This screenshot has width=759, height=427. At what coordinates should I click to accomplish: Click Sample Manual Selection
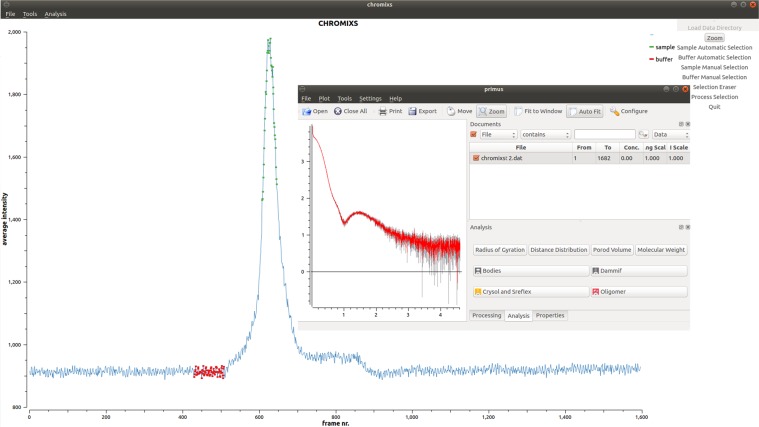pyautogui.click(x=714, y=67)
